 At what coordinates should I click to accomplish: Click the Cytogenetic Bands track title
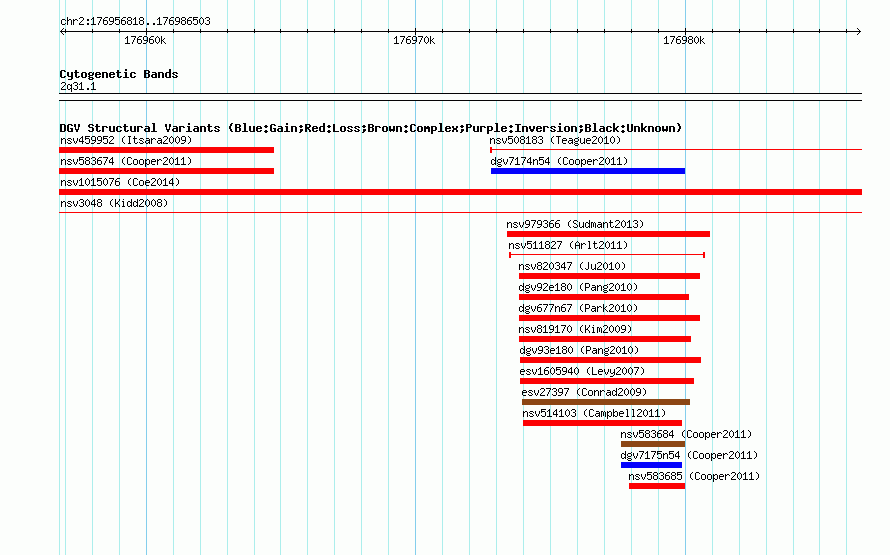click(x=119, y=74)
